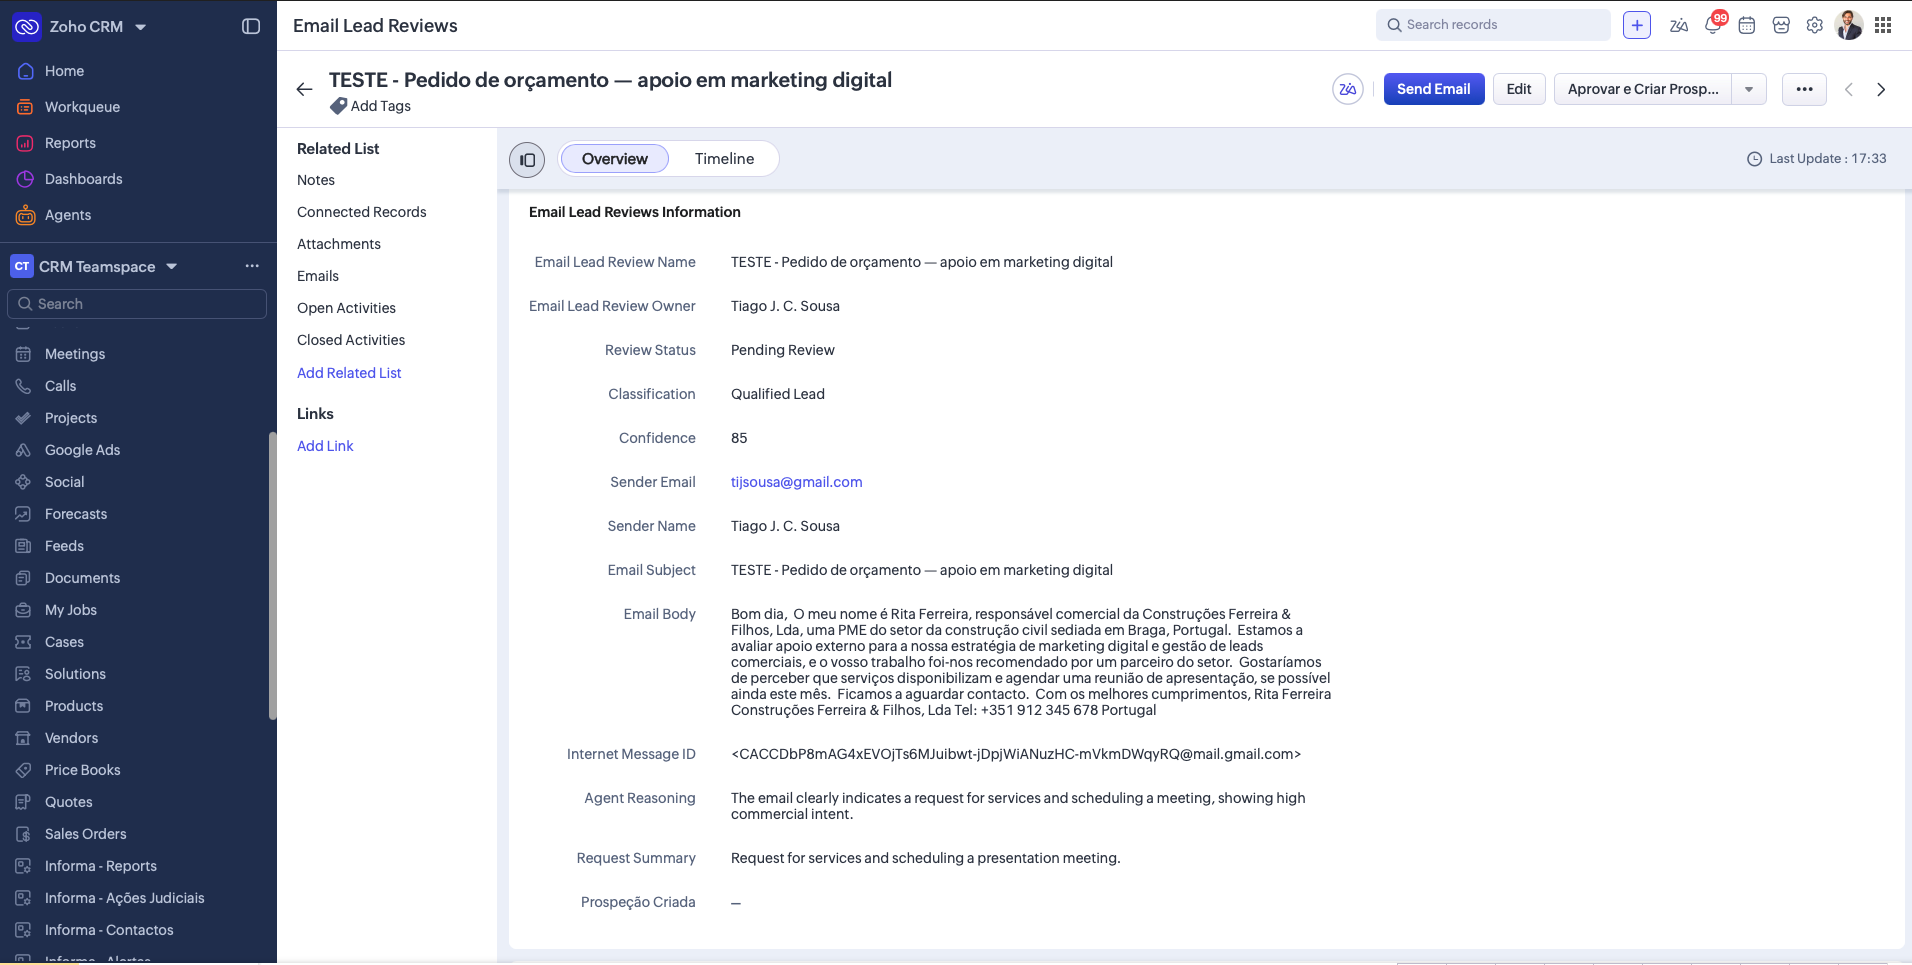Open Google Ads in sidebar
Image resolution: width=1912 pixels, height=965 pixels.
pos(82,450)
